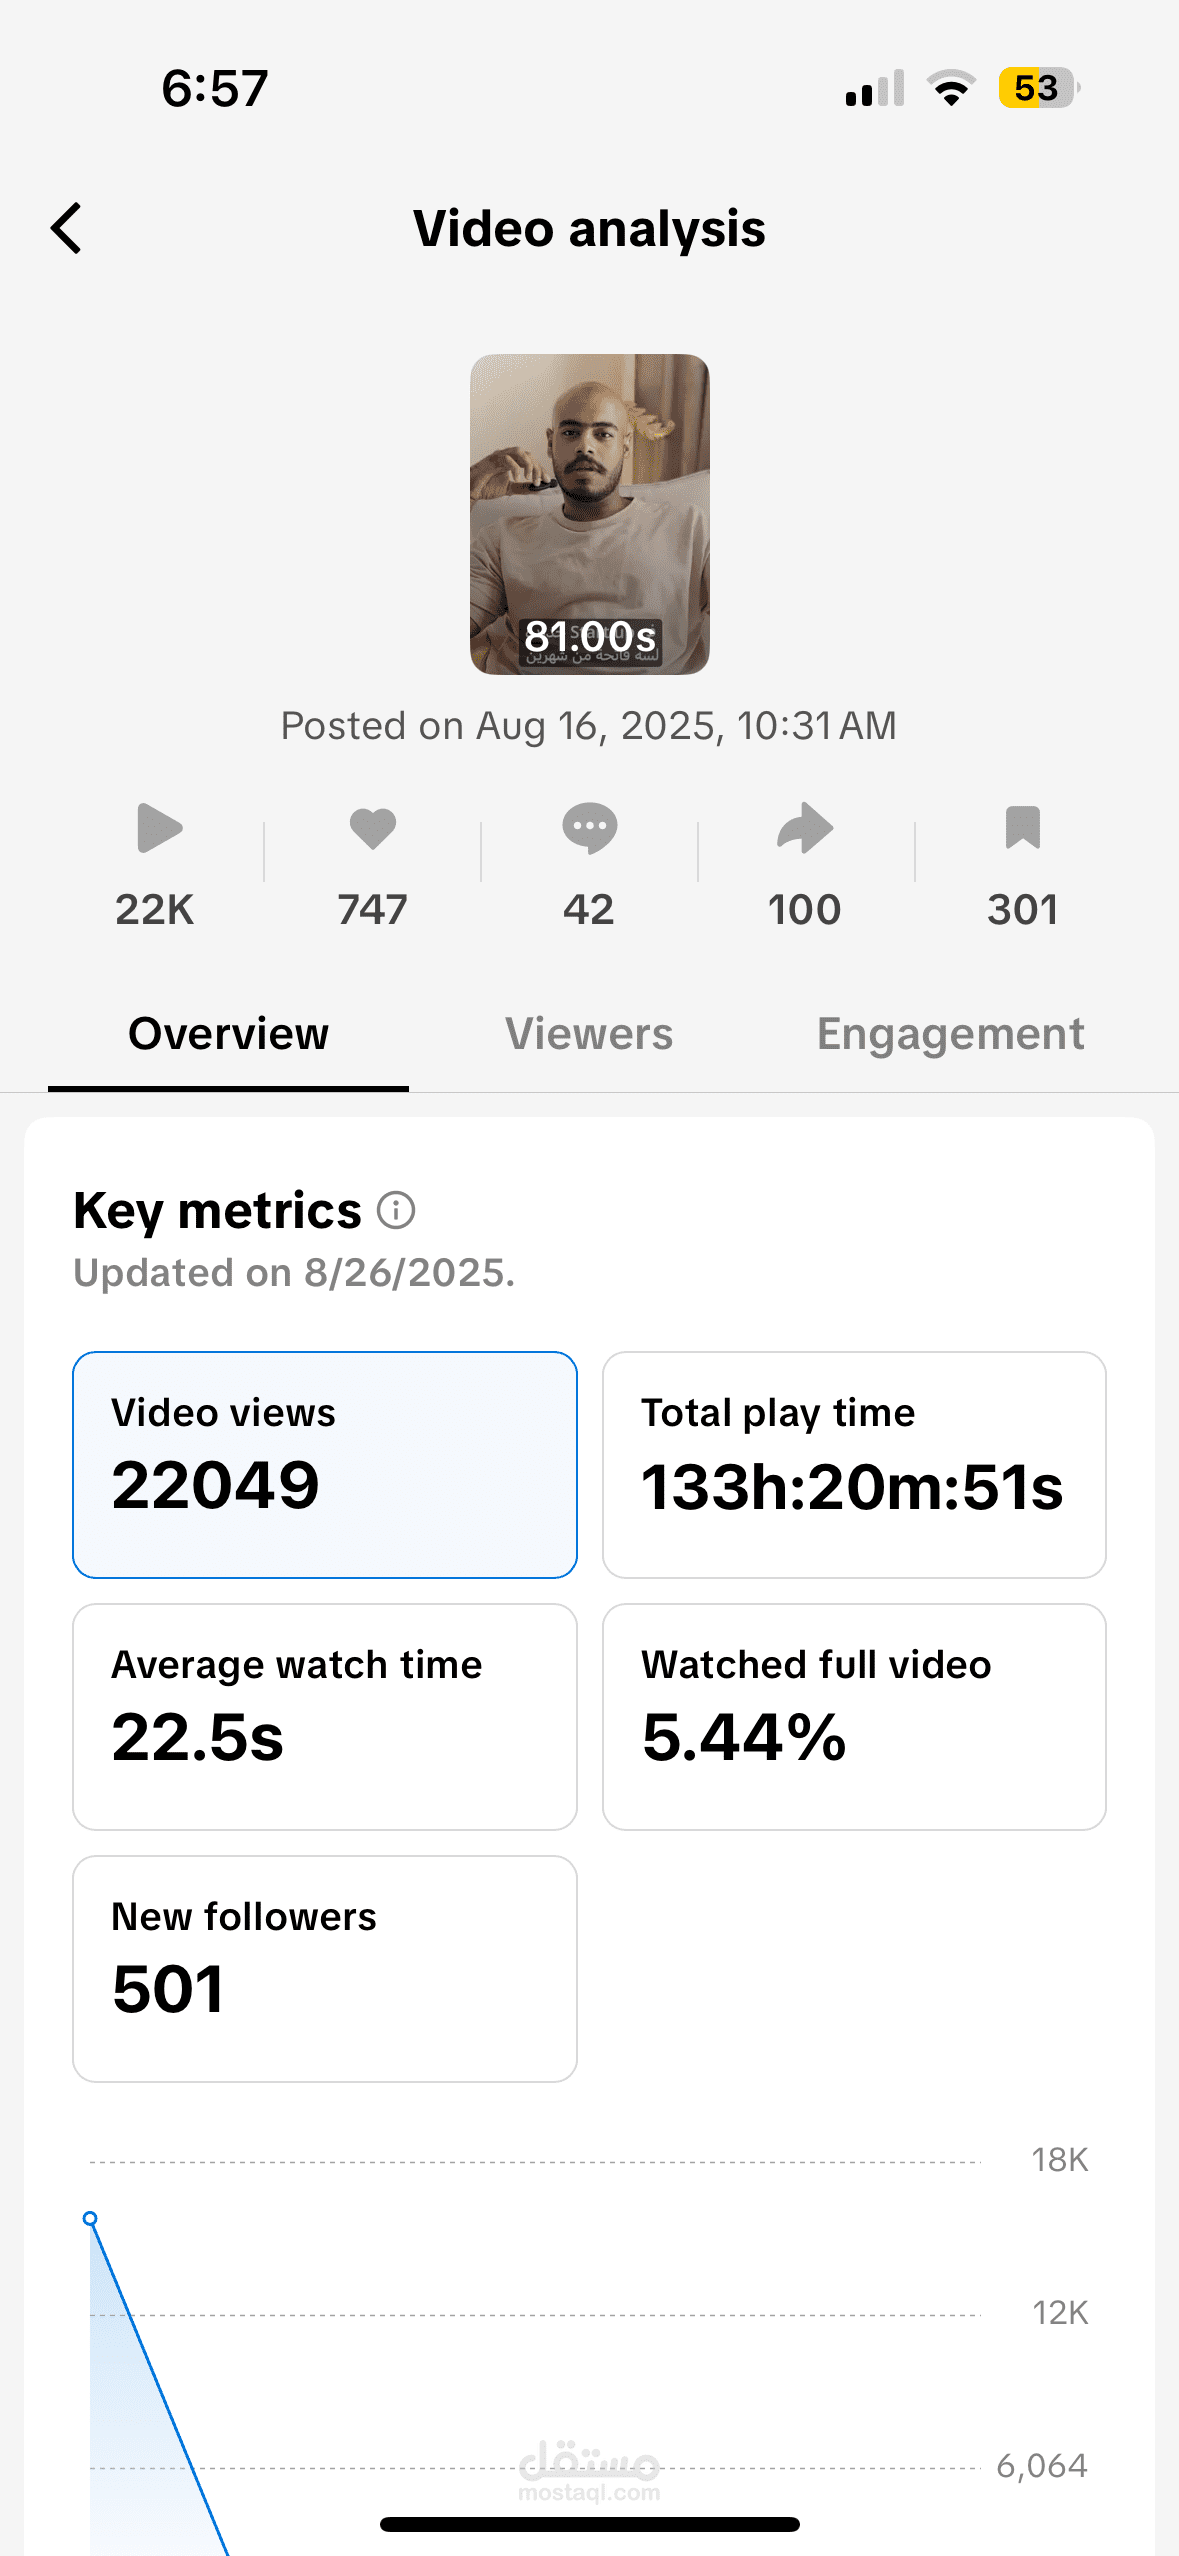Tap the Wi-Fi status icon
Screen dimensions: 1179x2556
951,88
